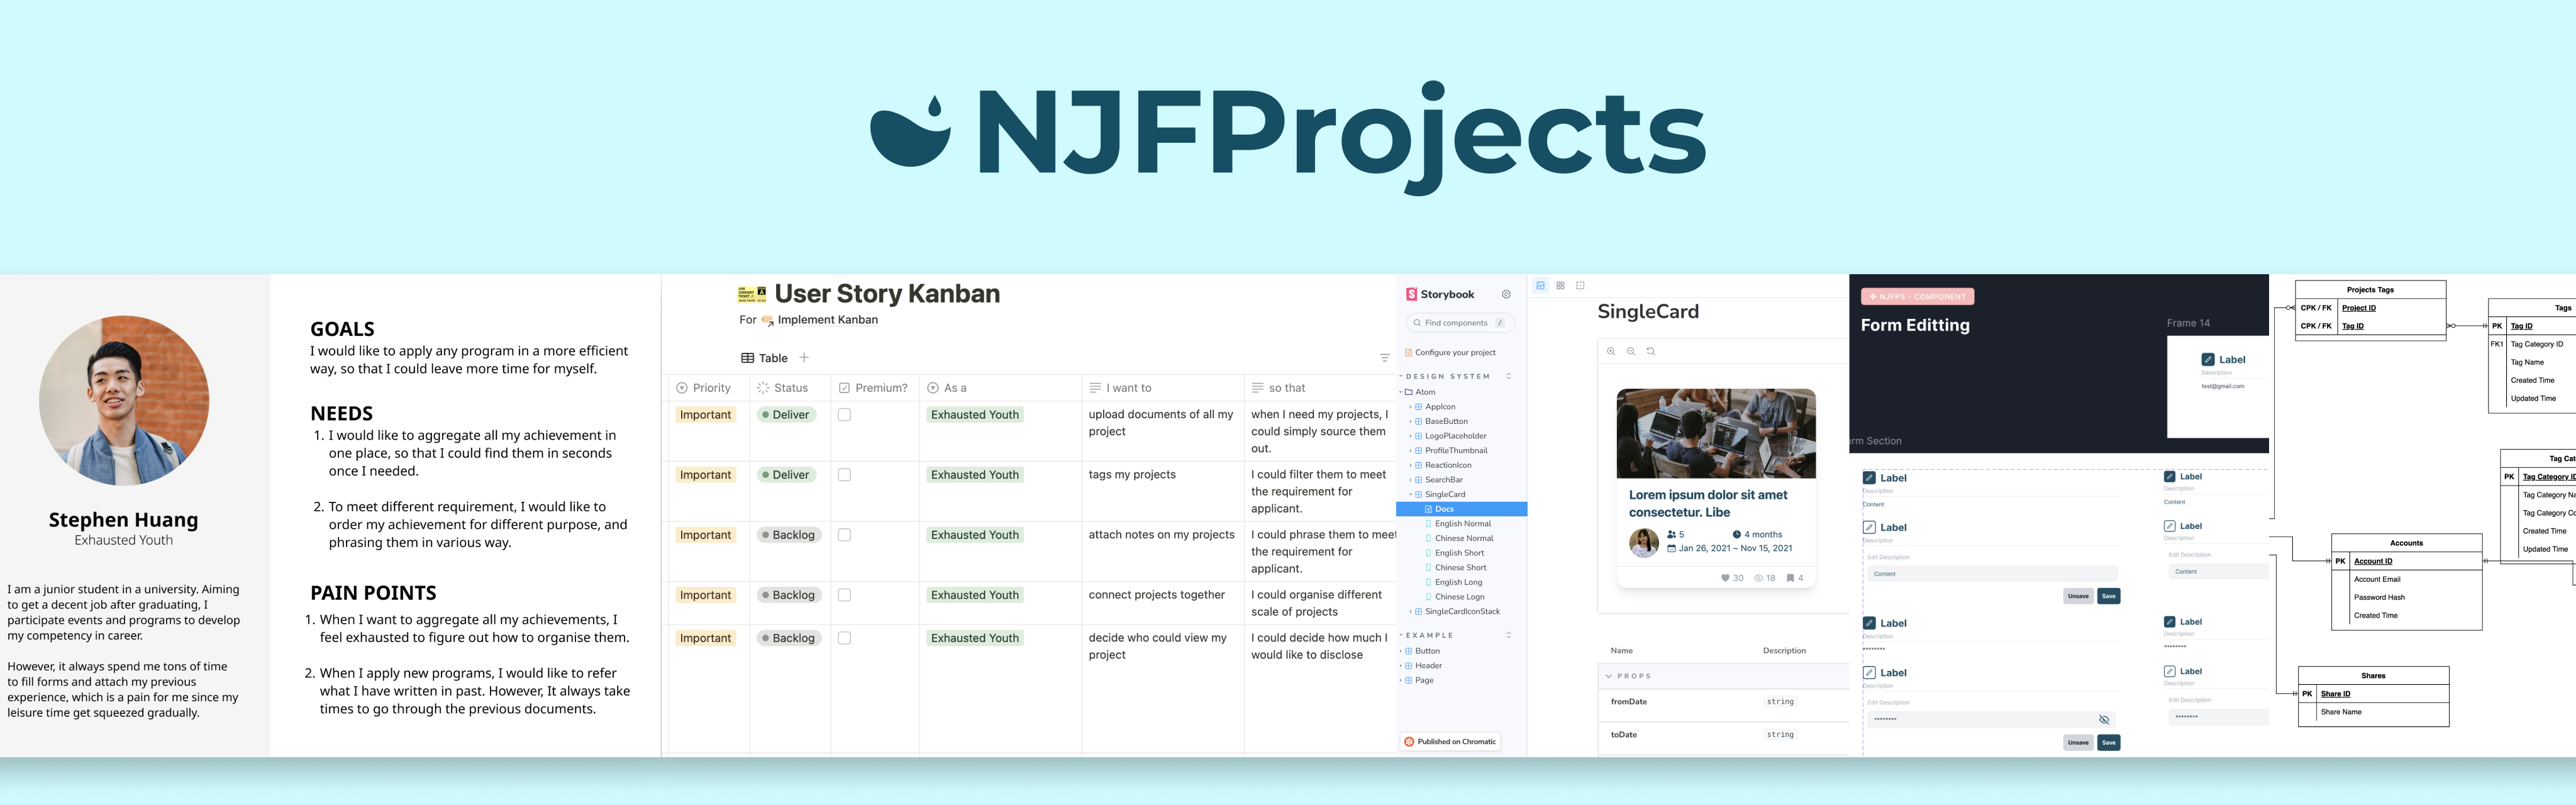Select the Canvas image view toolbar icon
The width and height of the screenshot is (2576, 805).
coord(1540,286)
